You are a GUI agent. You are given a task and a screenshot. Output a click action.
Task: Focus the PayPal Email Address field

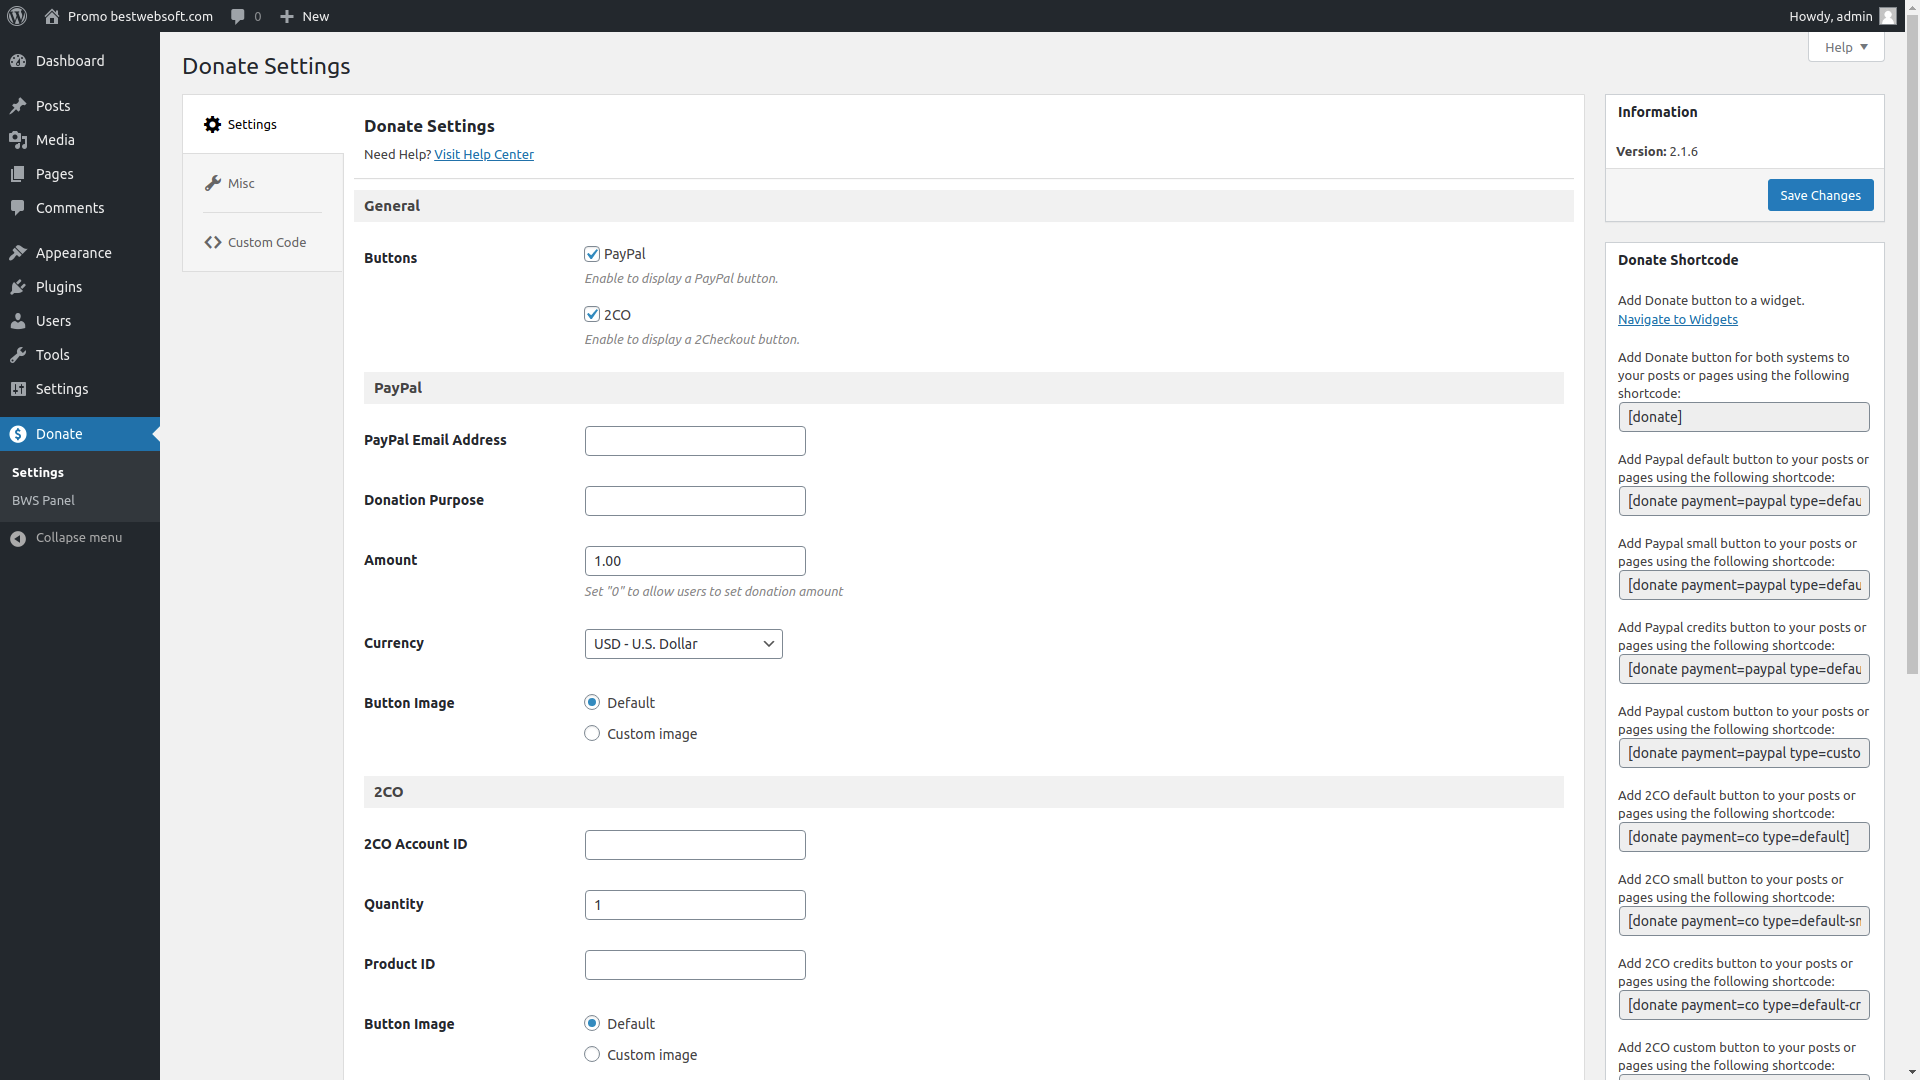[695, 441]
